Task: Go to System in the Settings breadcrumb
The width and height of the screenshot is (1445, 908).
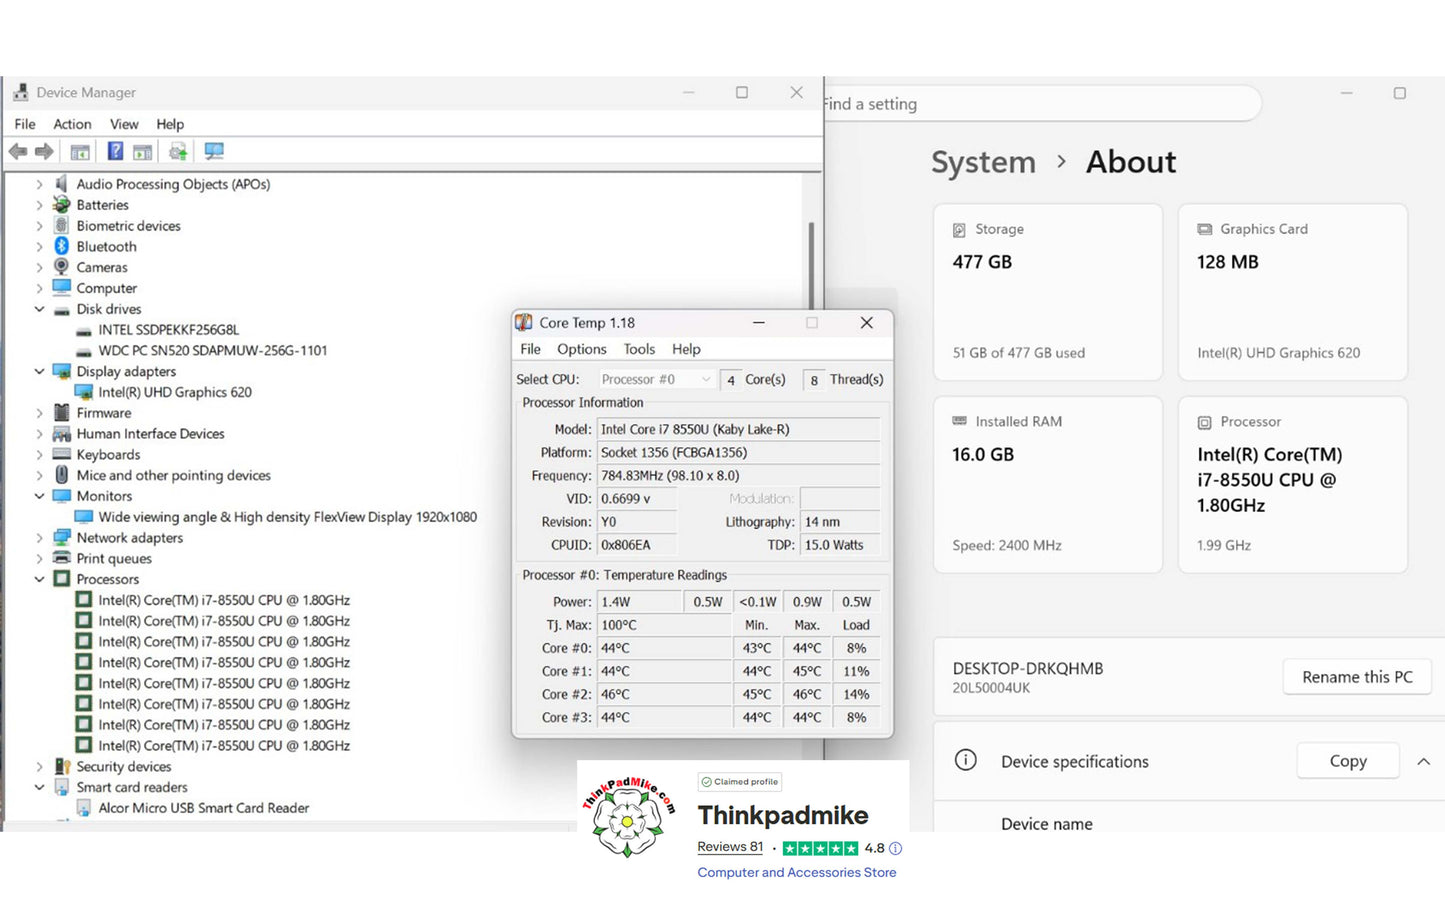Action: pyautogui.click(x=984, y=162)
